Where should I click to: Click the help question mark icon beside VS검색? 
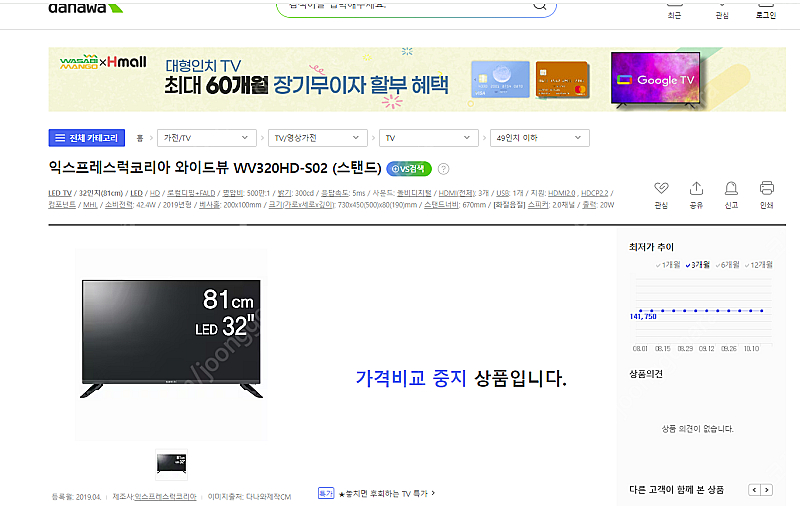coord(443,168)
